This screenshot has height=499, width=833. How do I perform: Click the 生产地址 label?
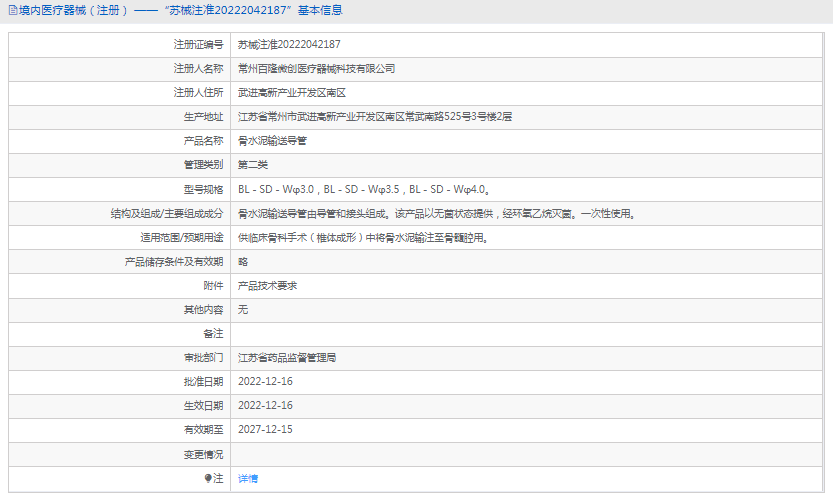click(x=203, y=116)
